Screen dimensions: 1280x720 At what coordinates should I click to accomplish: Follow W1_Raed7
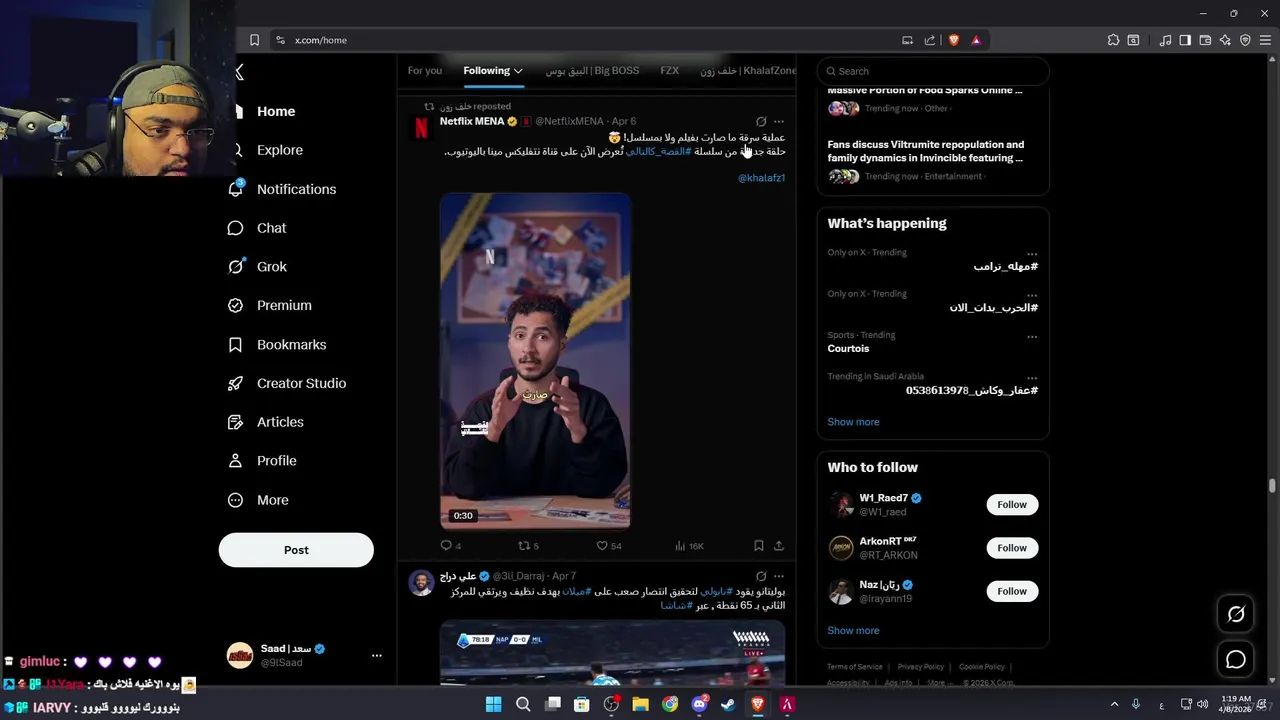(x=1012, y=504)
